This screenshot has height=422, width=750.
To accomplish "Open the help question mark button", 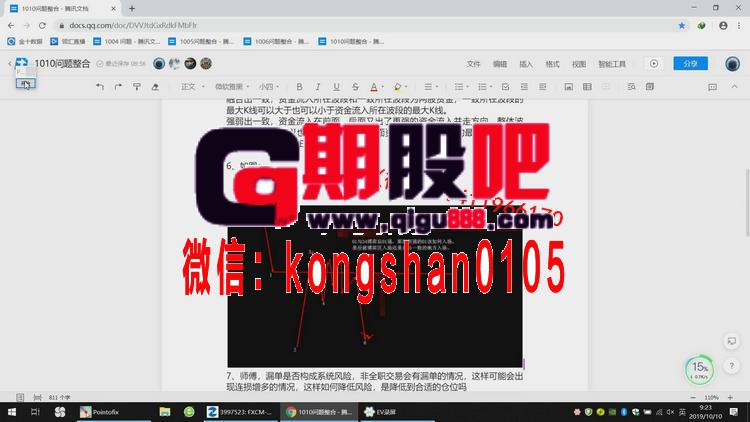I will [x=731, y=366].
